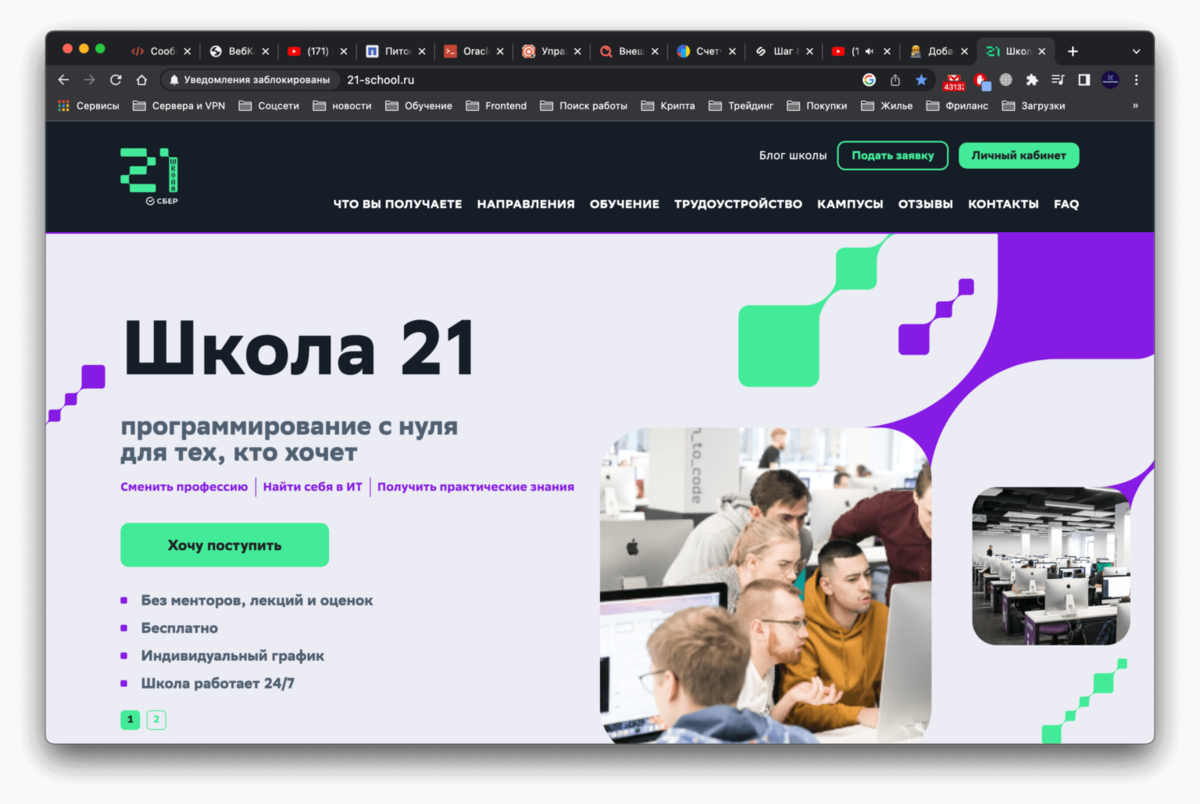
Task: Switch to the Упра tab
Action: click(x=551, y=51)
